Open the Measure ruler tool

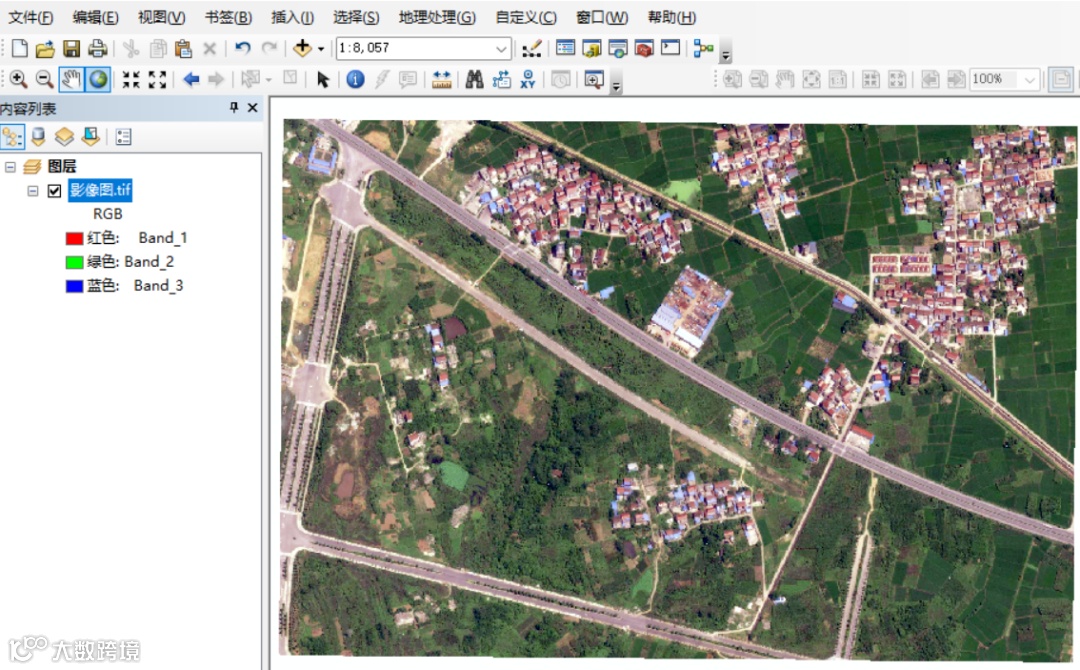[441, 80]
